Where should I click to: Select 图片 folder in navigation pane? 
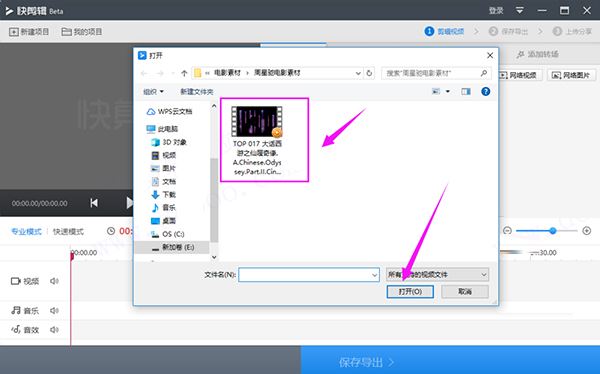tap(164, 168)
